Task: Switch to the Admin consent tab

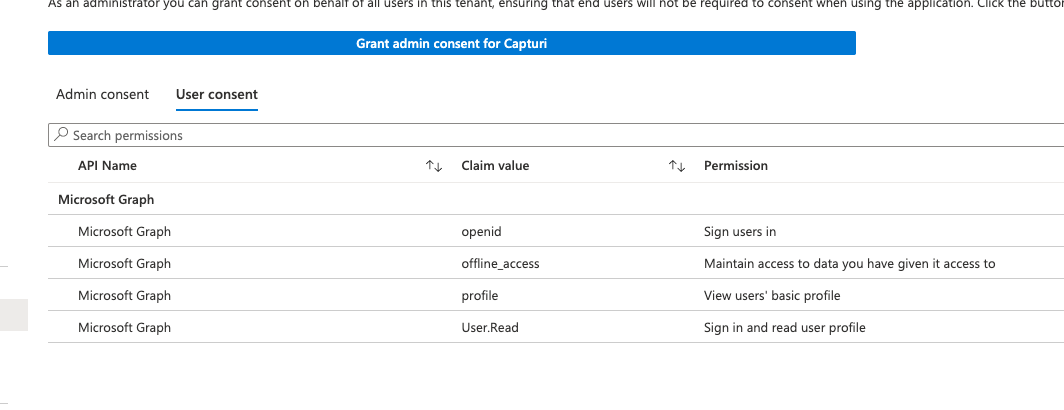Action: click(102, 94)
